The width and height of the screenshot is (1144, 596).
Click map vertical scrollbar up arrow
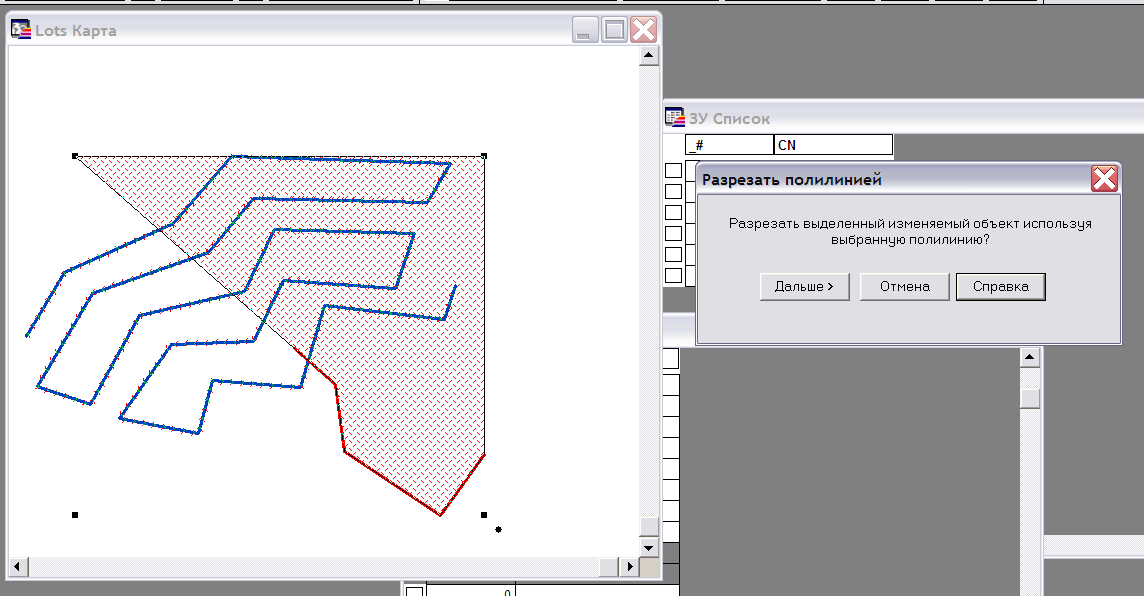click(x=649, y=55)
